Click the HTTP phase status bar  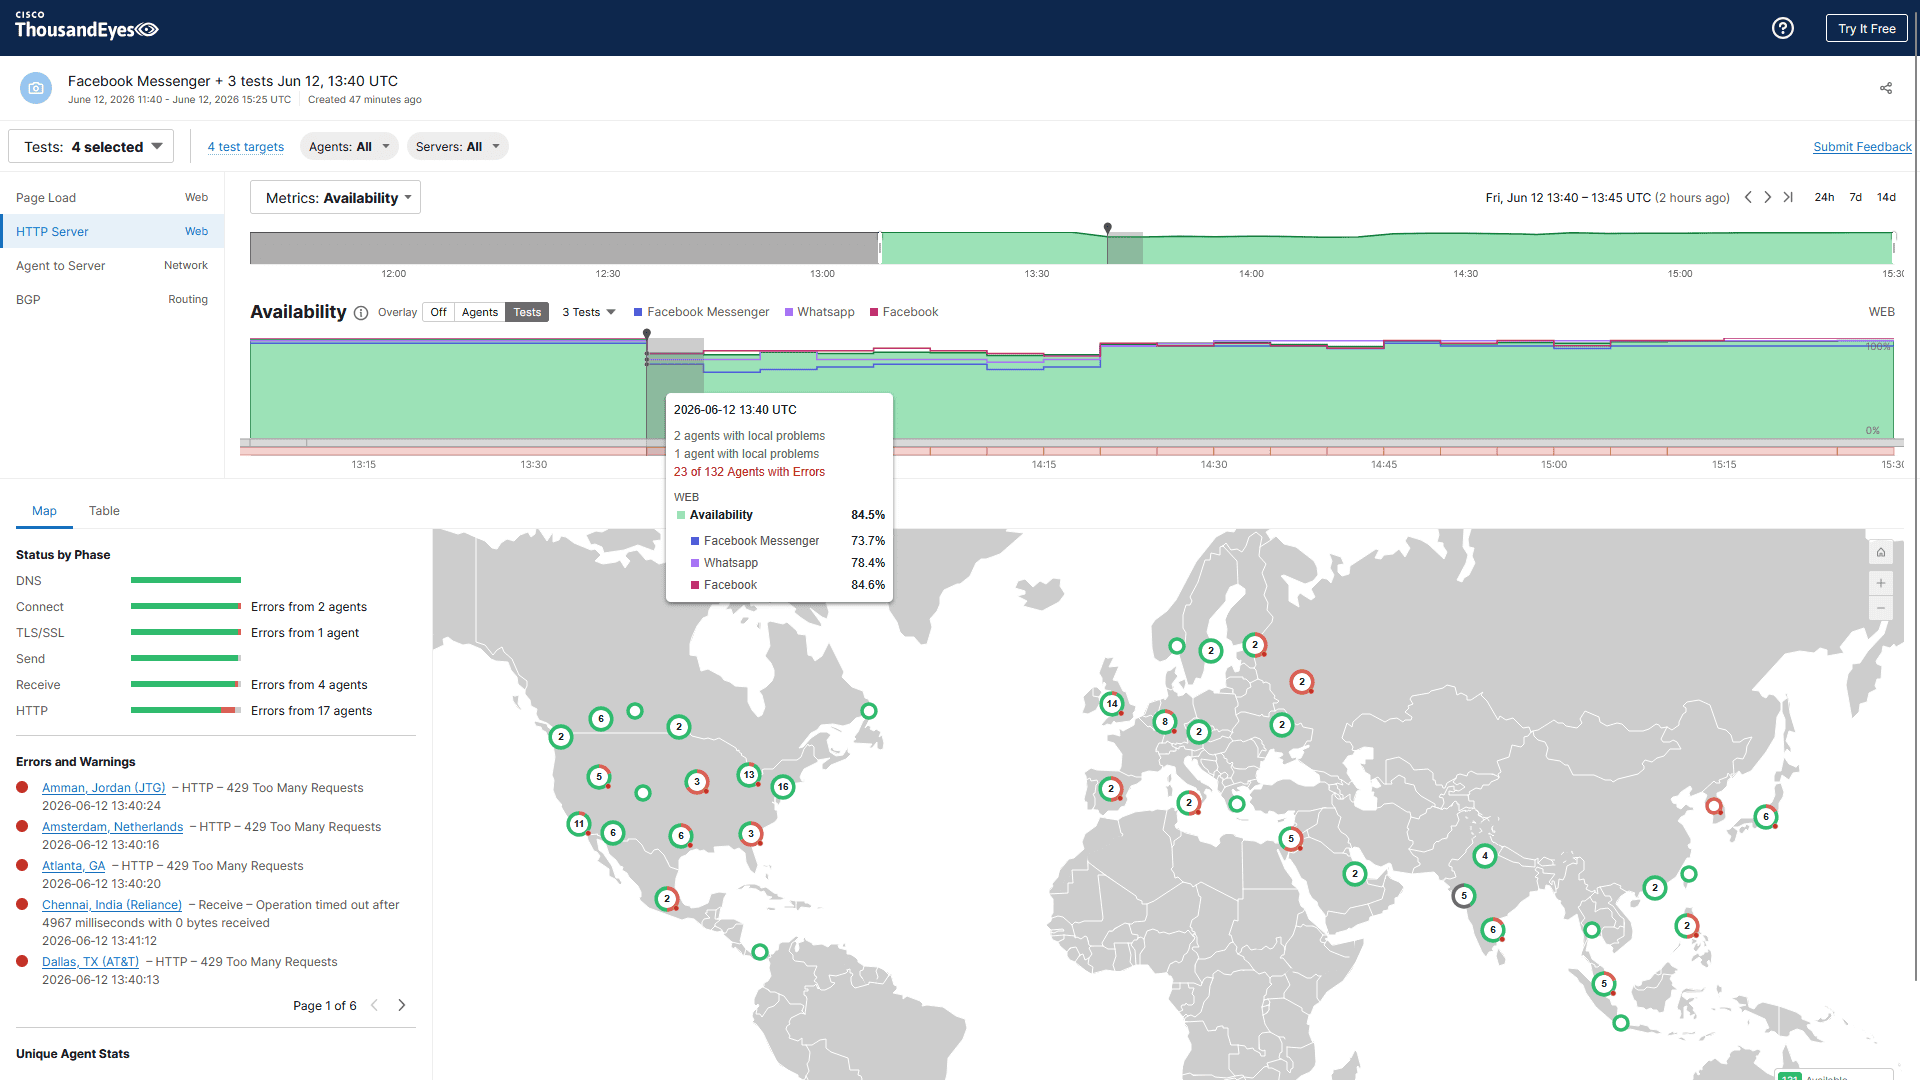pyautogui.click(x=186, y=710)
